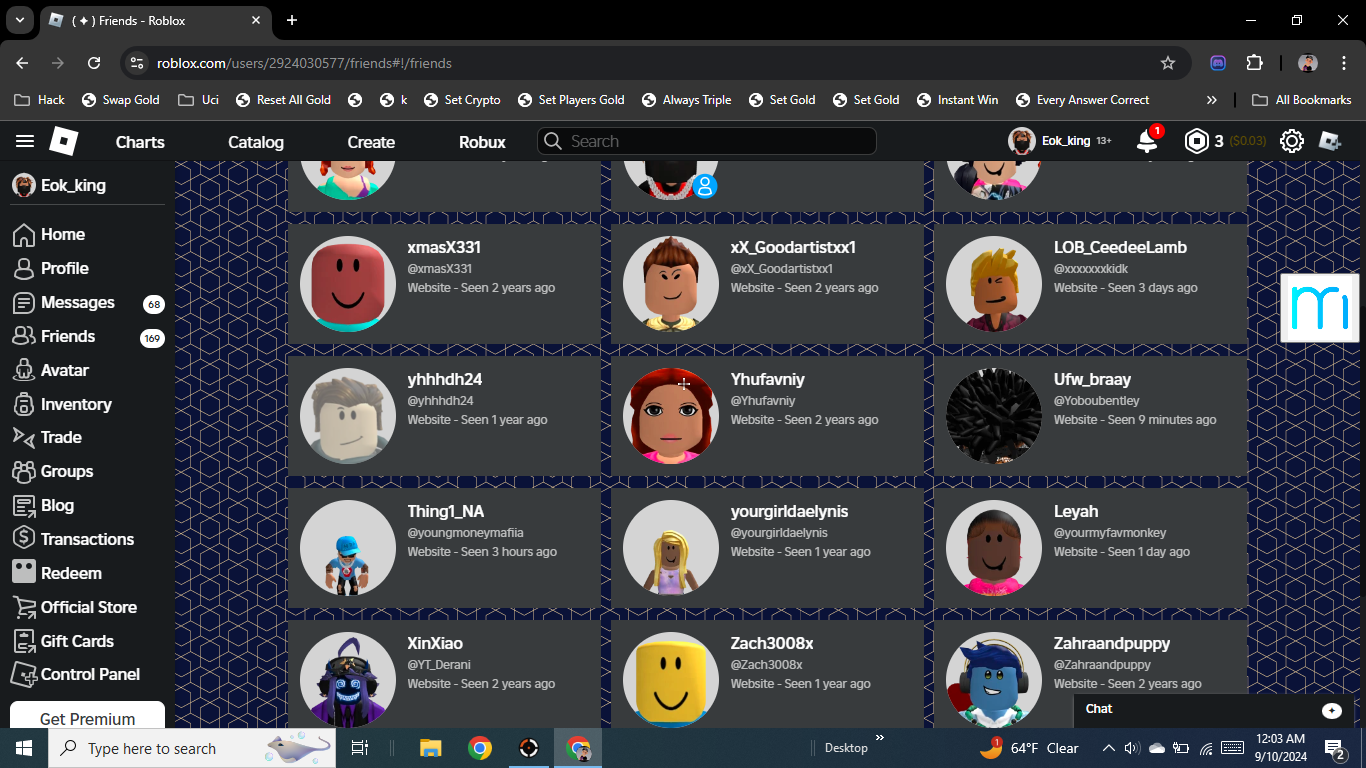The image size is (1366, 768).
Task: Go back in browser history
Action: point(22,63)
